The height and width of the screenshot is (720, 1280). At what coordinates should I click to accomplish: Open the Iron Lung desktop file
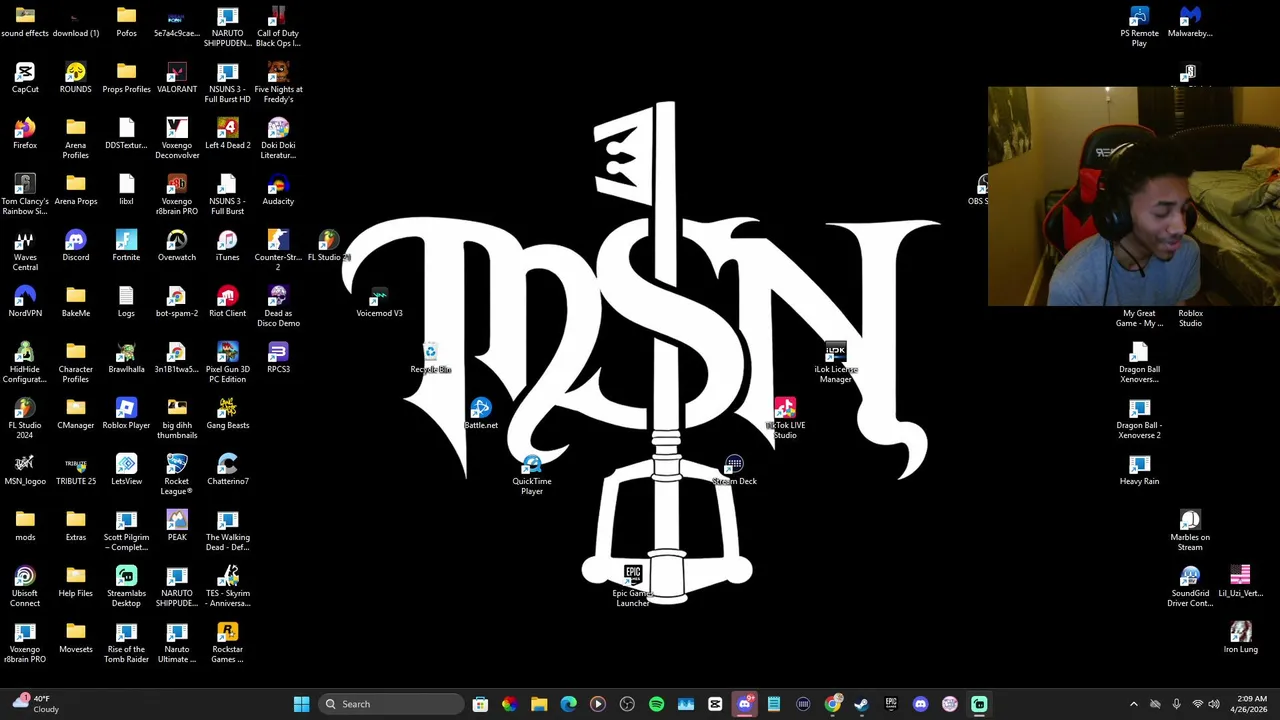click(1241, 638)
